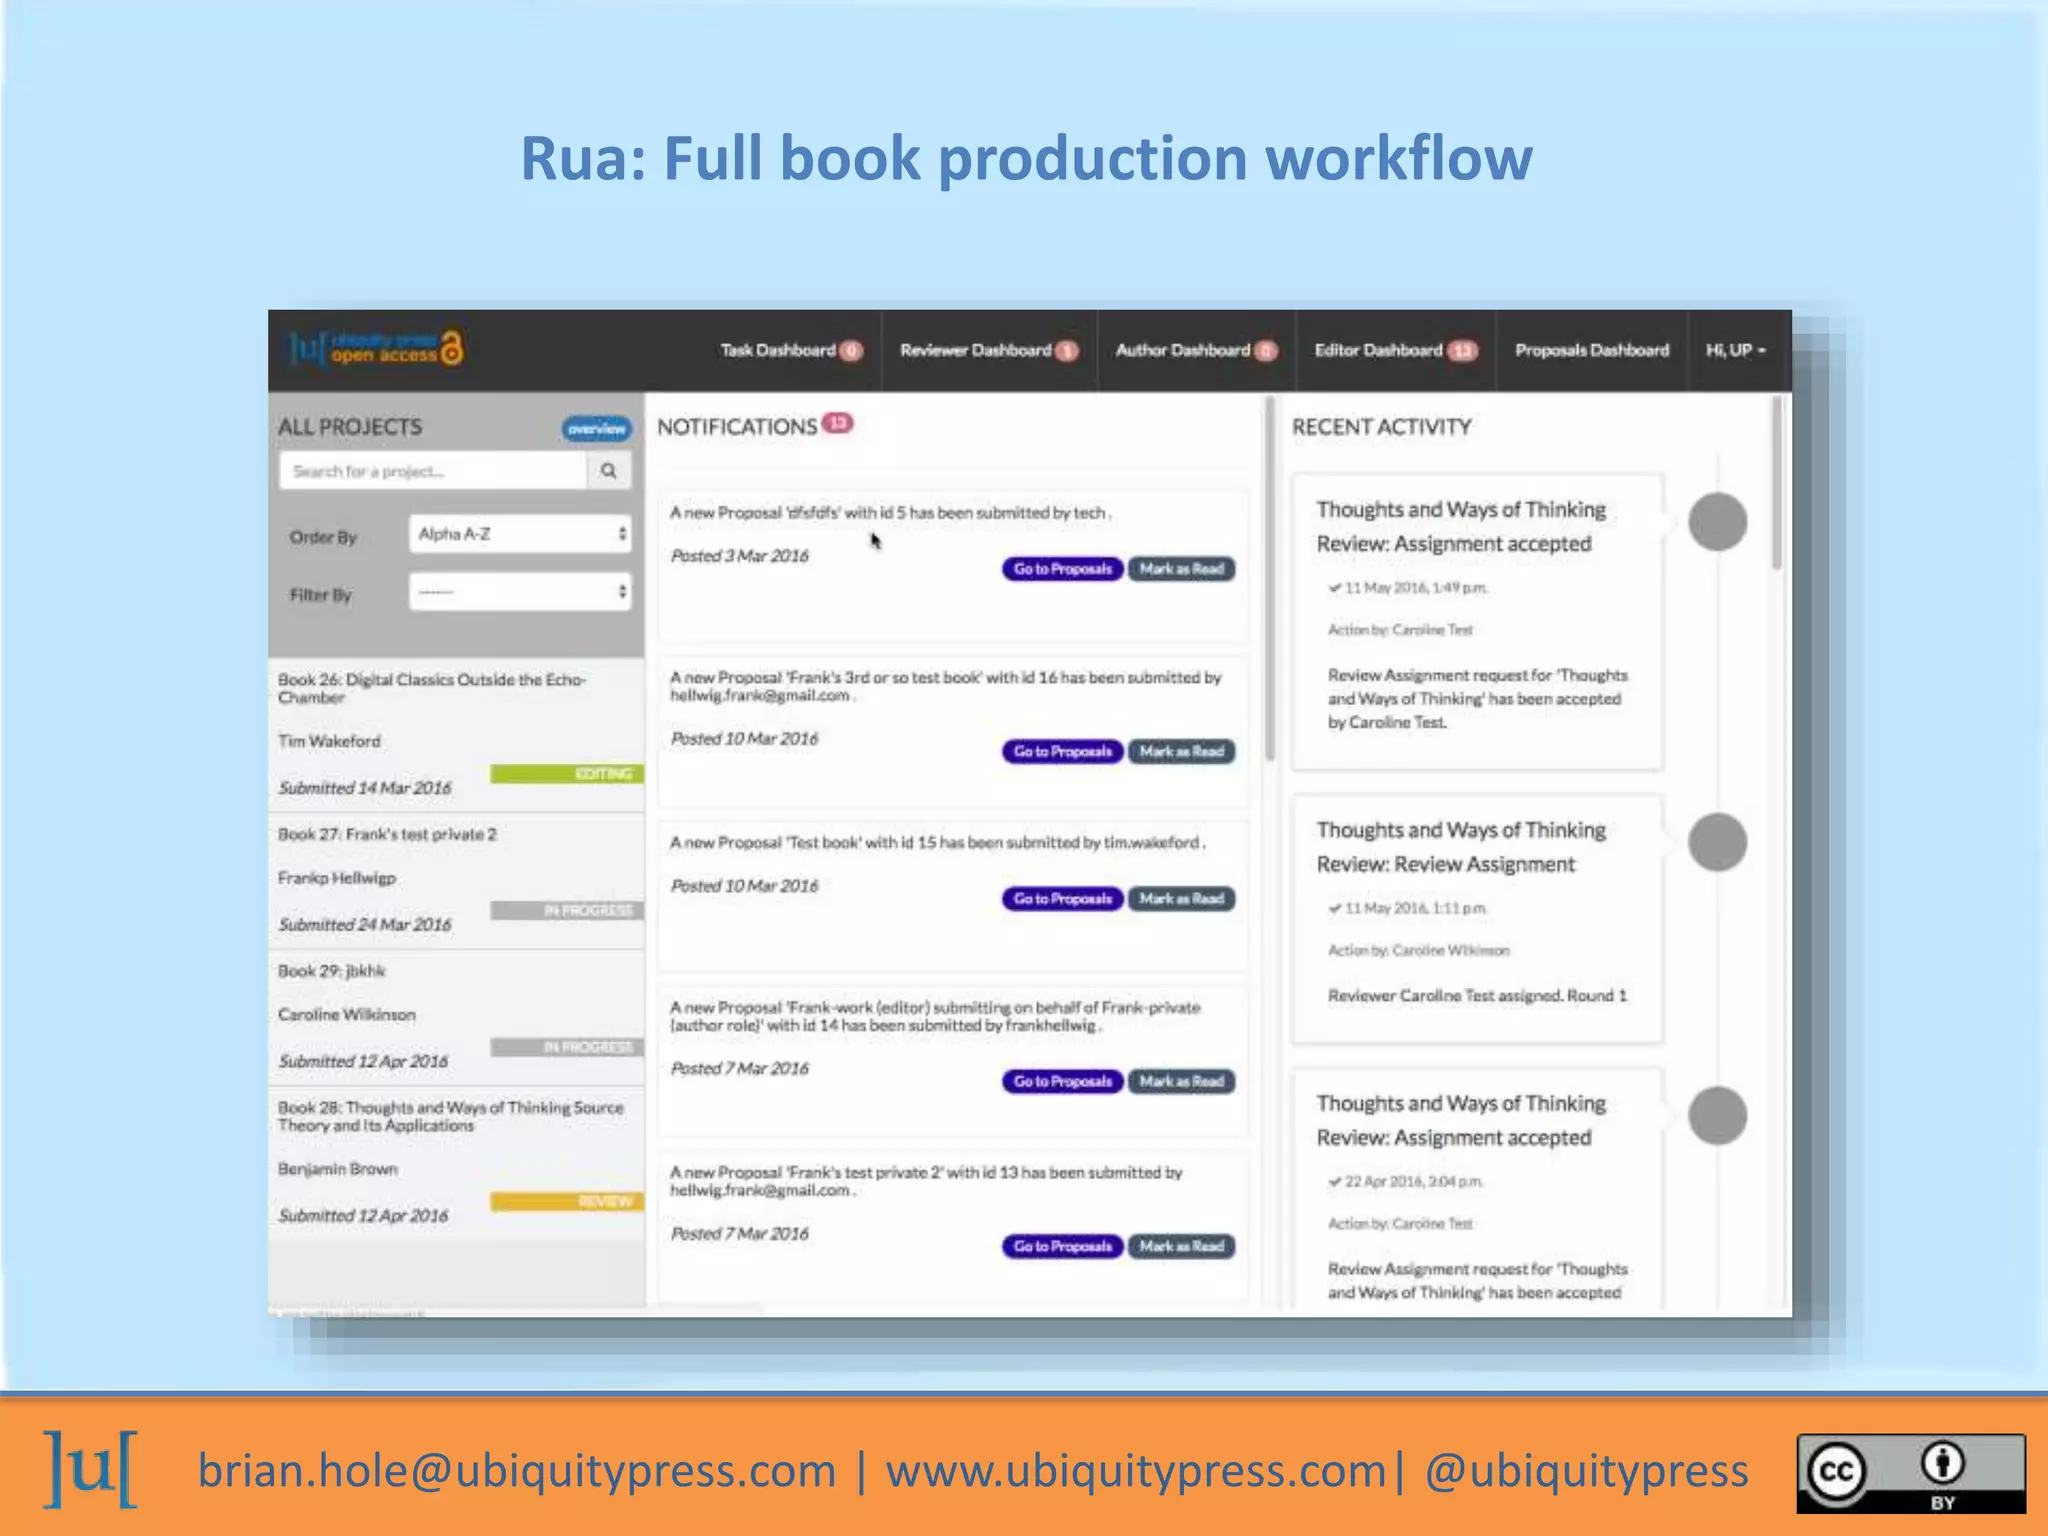Expand the Hi, UP user menu
The height and width of the screenshot is (1536, 2048).
point(1735,351)
